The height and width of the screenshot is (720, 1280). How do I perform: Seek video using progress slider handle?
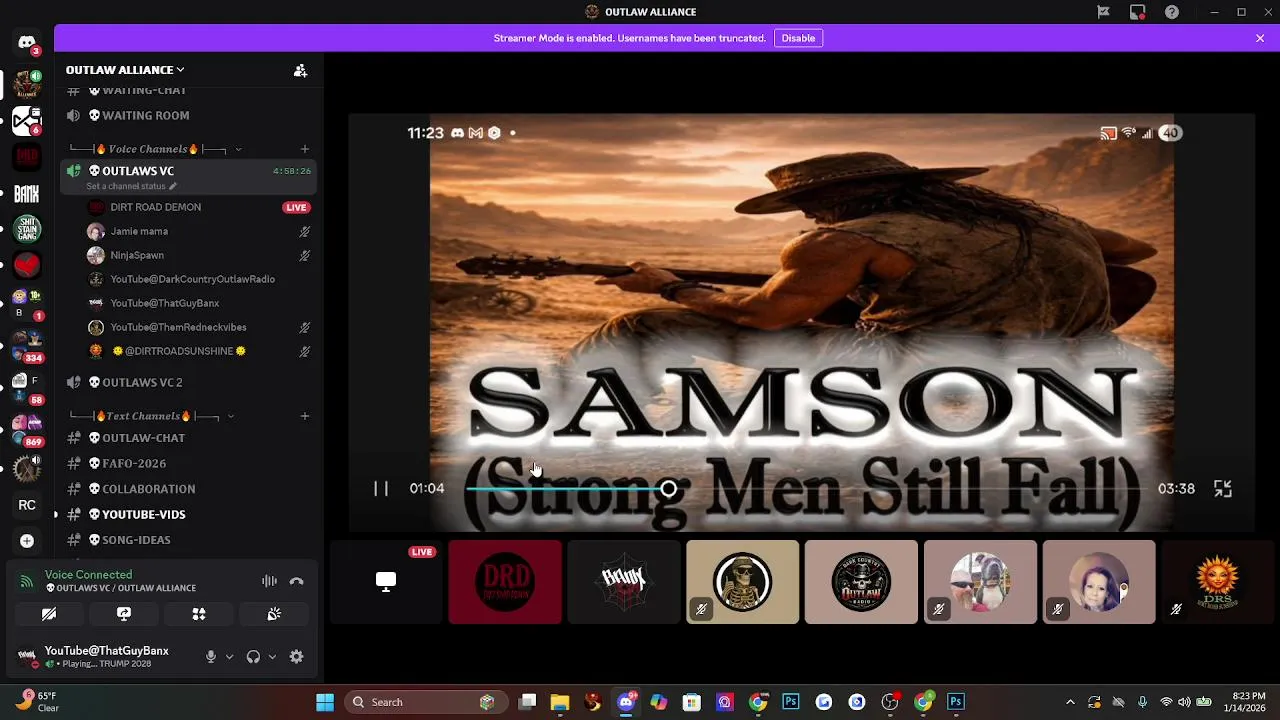coord(668,489)
